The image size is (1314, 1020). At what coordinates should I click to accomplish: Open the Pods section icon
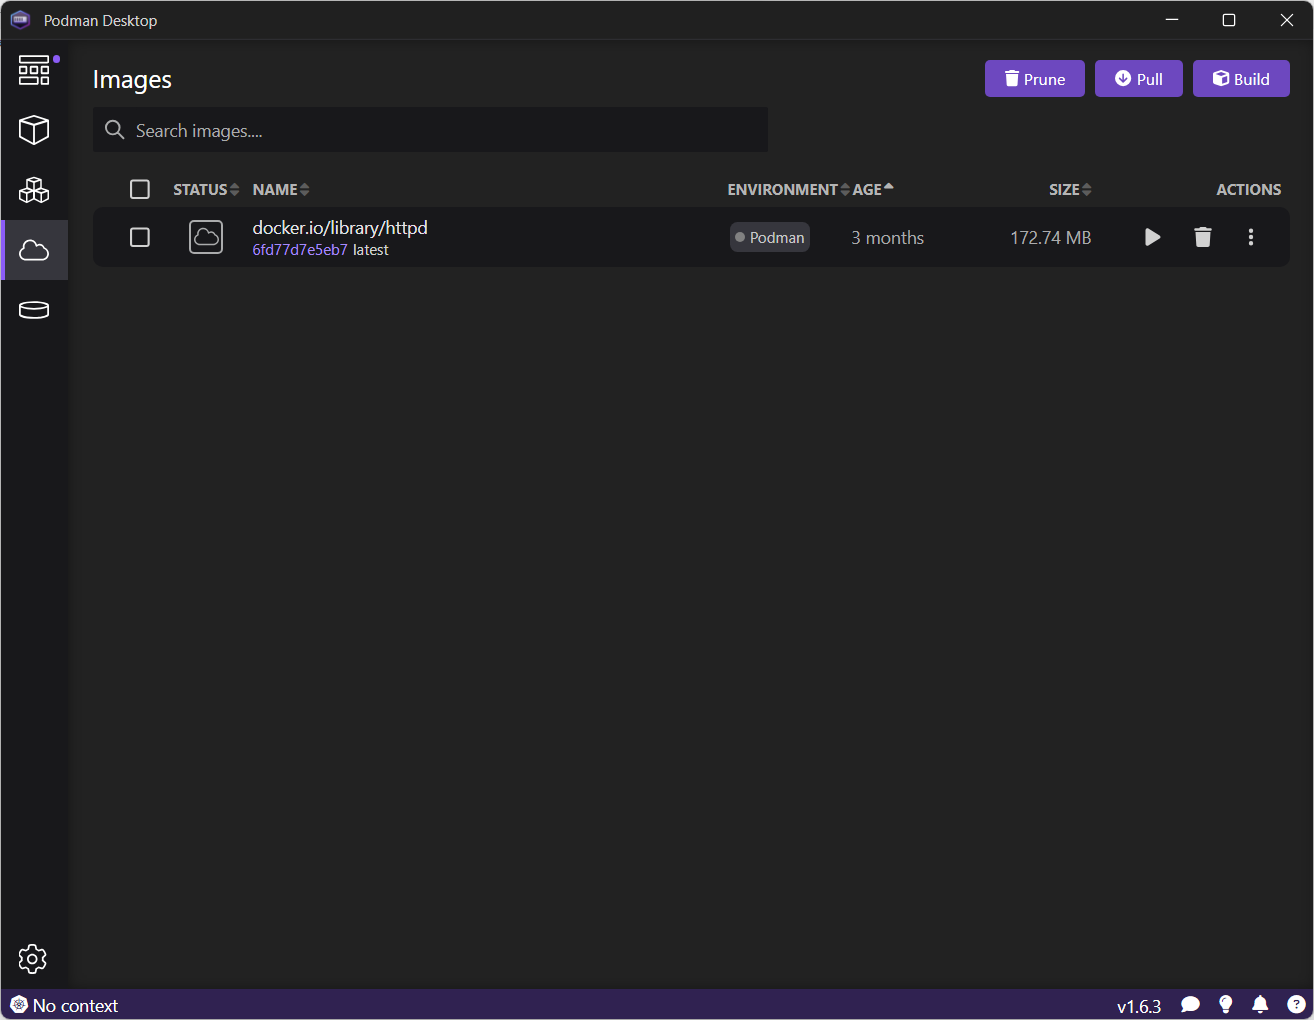34,190
